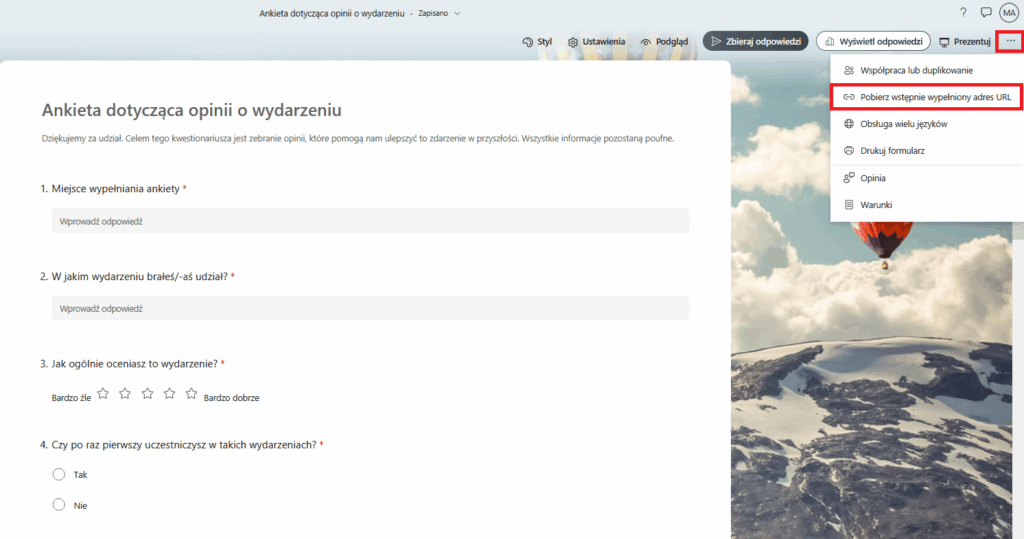This screenshot has height=539, width=1024.
Task: Click the answer field for Miejsce wypełniania ankiety
Action: (370, 221)
